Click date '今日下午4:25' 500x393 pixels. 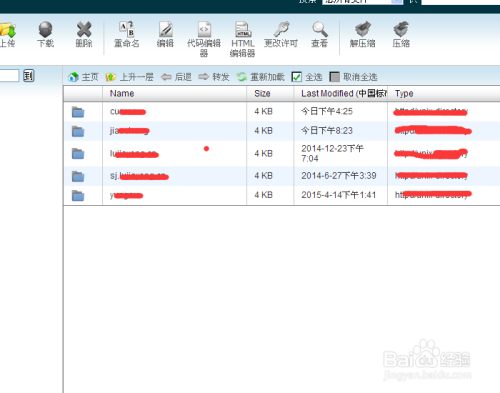327,111
